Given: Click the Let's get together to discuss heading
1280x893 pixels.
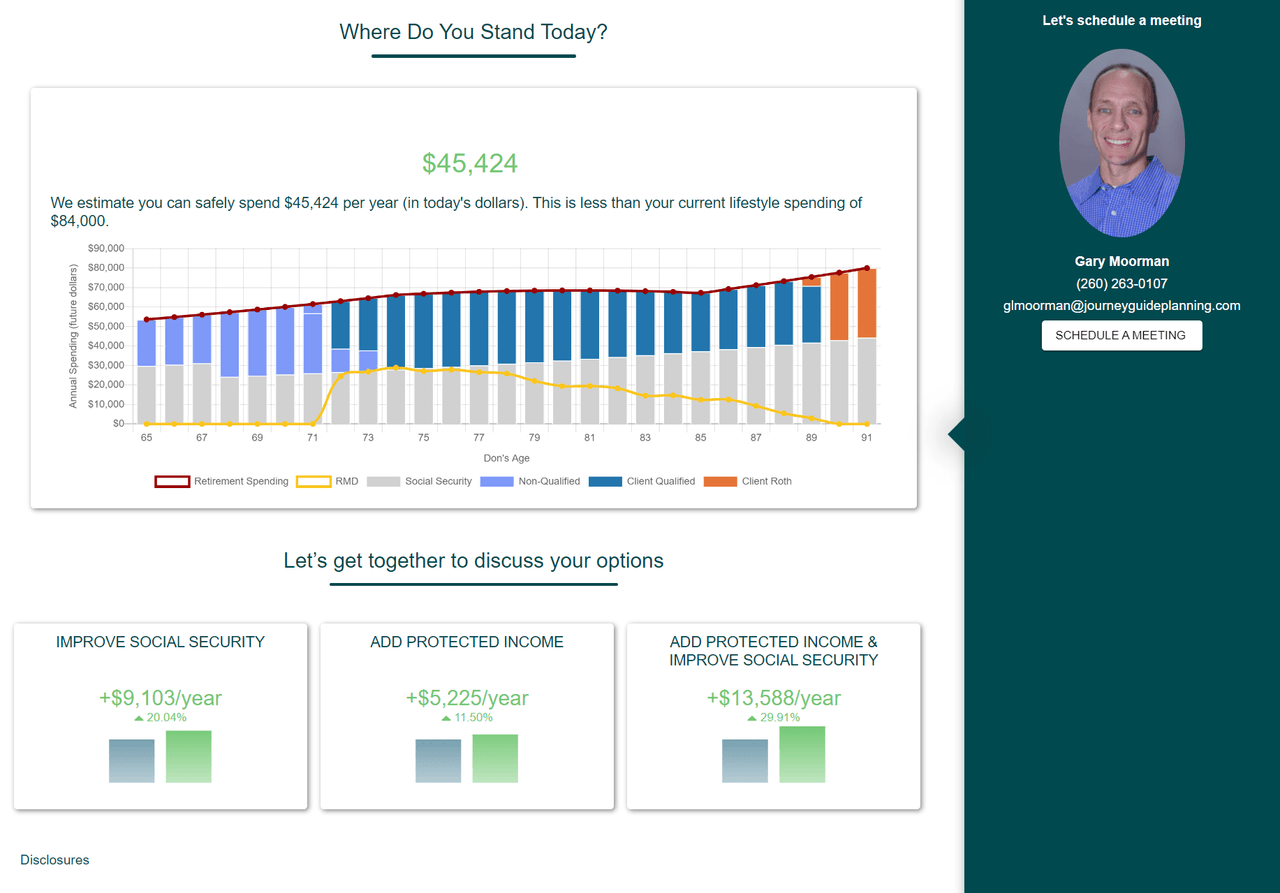Looking at the screenshot, I should click(x=473, y=561).
